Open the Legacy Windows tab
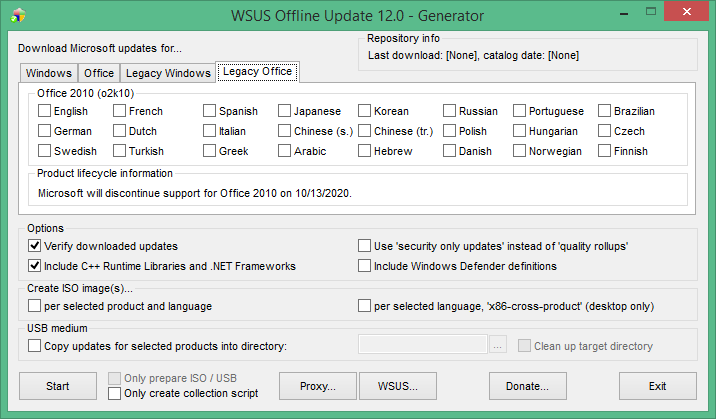Screen dimensions: 716x419 [168, 73]
